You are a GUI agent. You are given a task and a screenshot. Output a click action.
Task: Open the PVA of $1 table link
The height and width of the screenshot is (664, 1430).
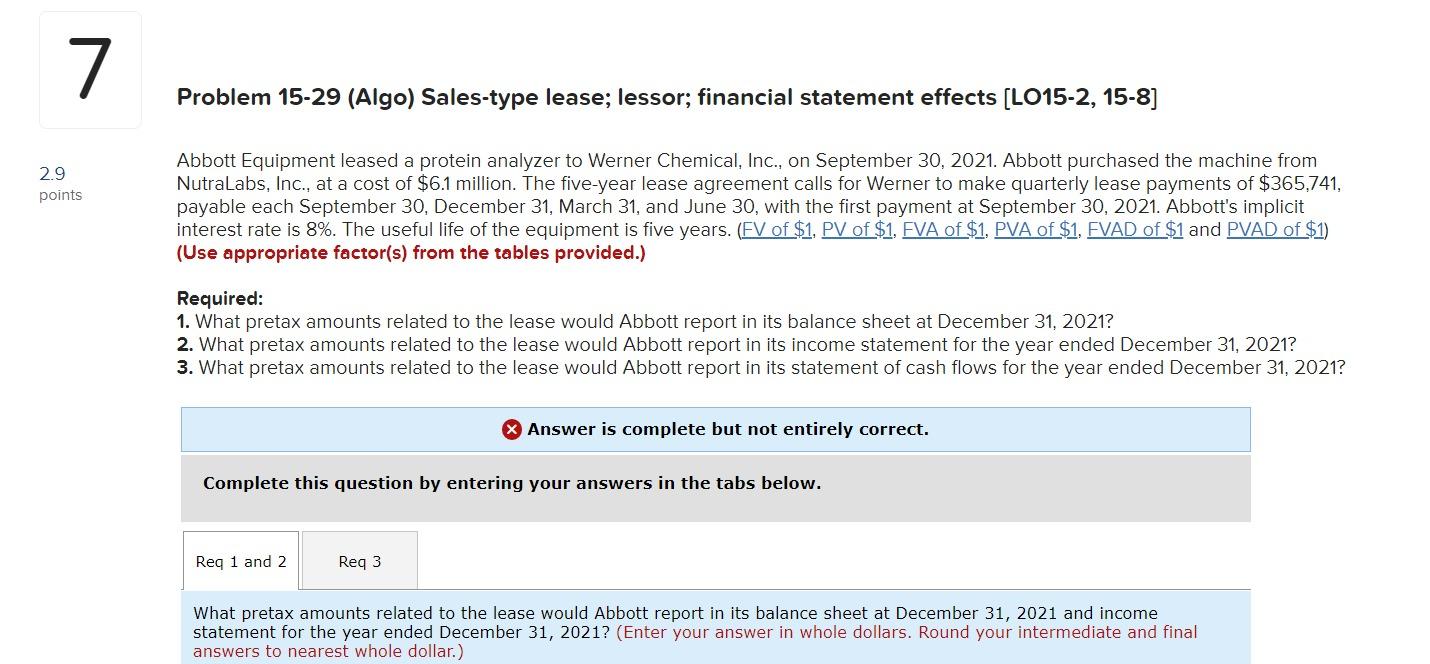click(x=1035, y=229)
